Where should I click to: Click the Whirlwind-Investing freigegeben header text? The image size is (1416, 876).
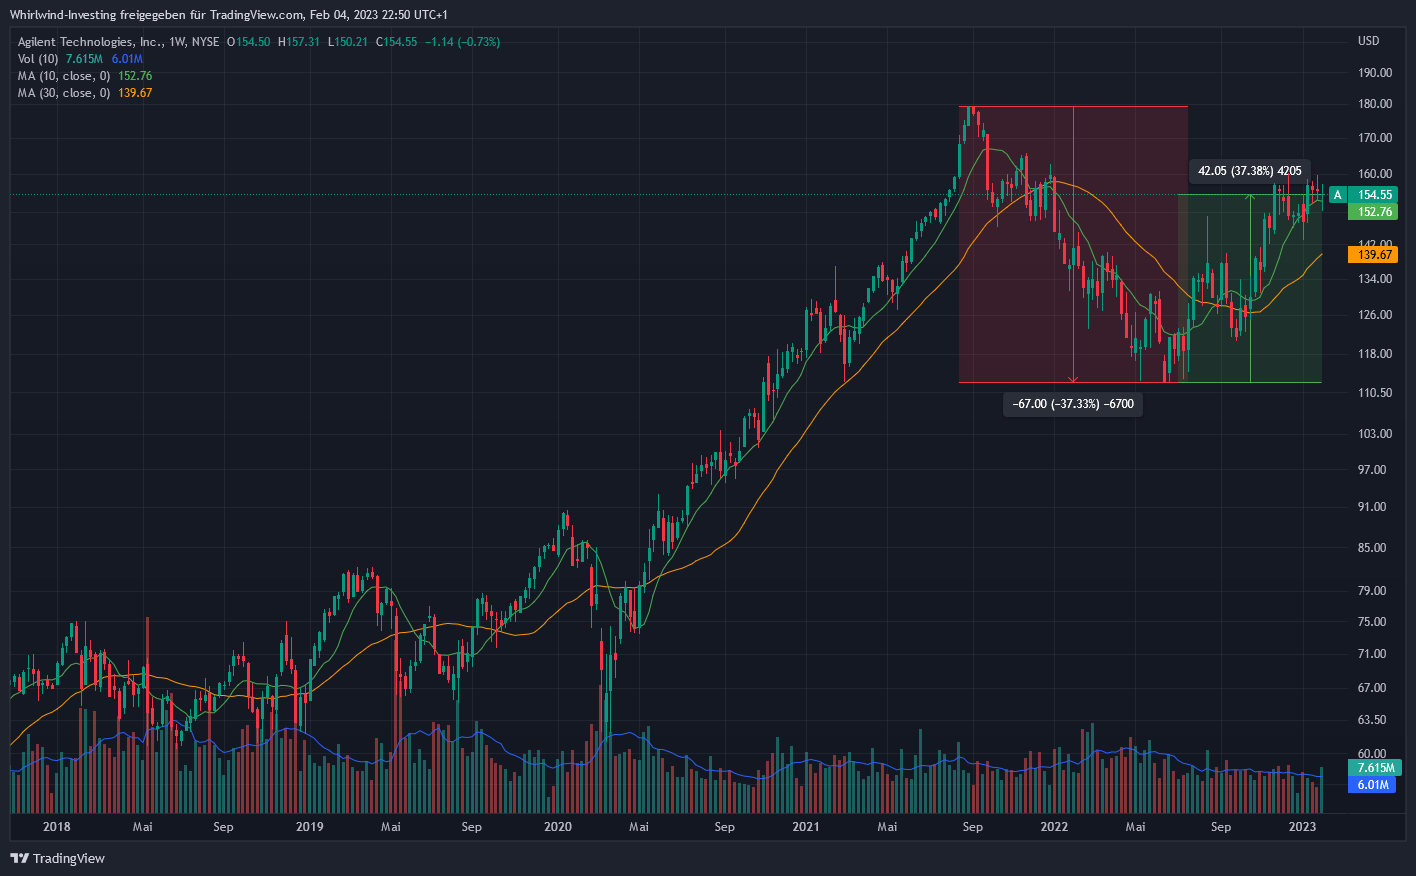click(x=97, y=15)
